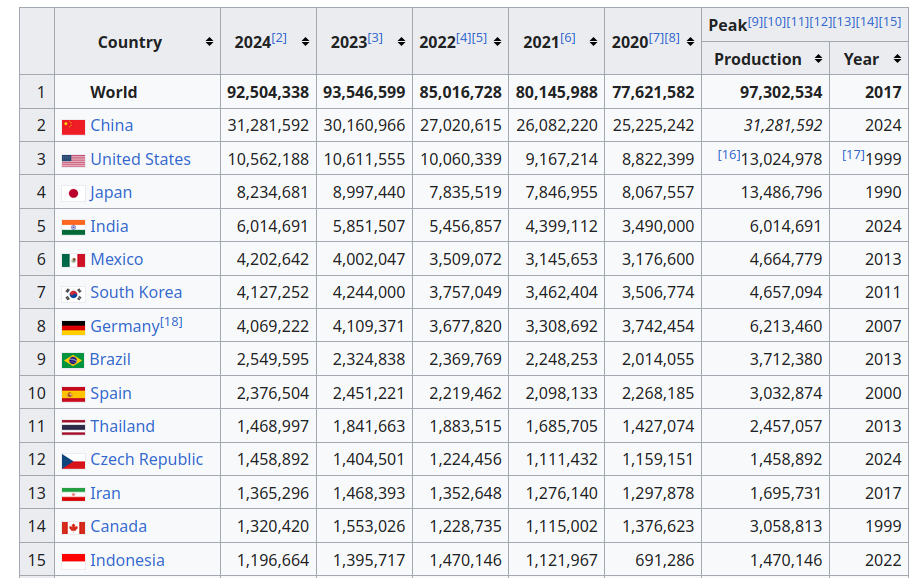Open citation [16] in United States row

click(x=729, y=155)
